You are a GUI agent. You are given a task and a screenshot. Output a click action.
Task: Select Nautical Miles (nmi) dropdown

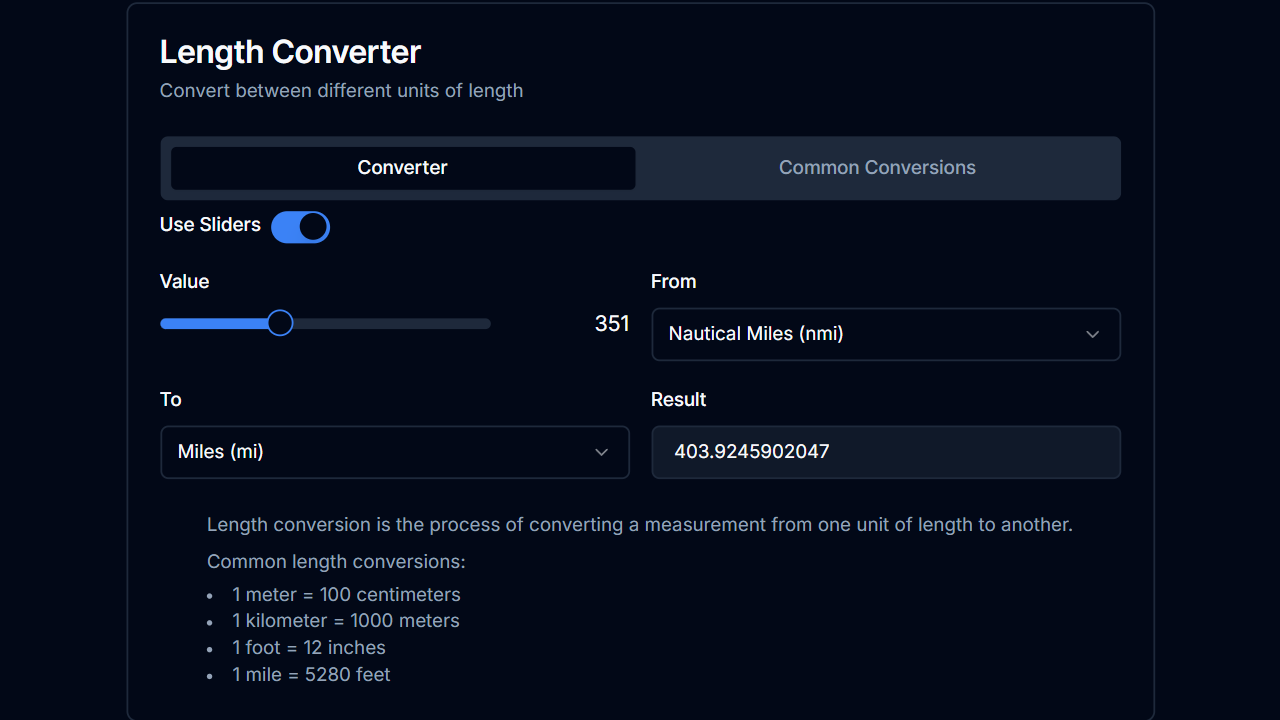tap(886, 334)
